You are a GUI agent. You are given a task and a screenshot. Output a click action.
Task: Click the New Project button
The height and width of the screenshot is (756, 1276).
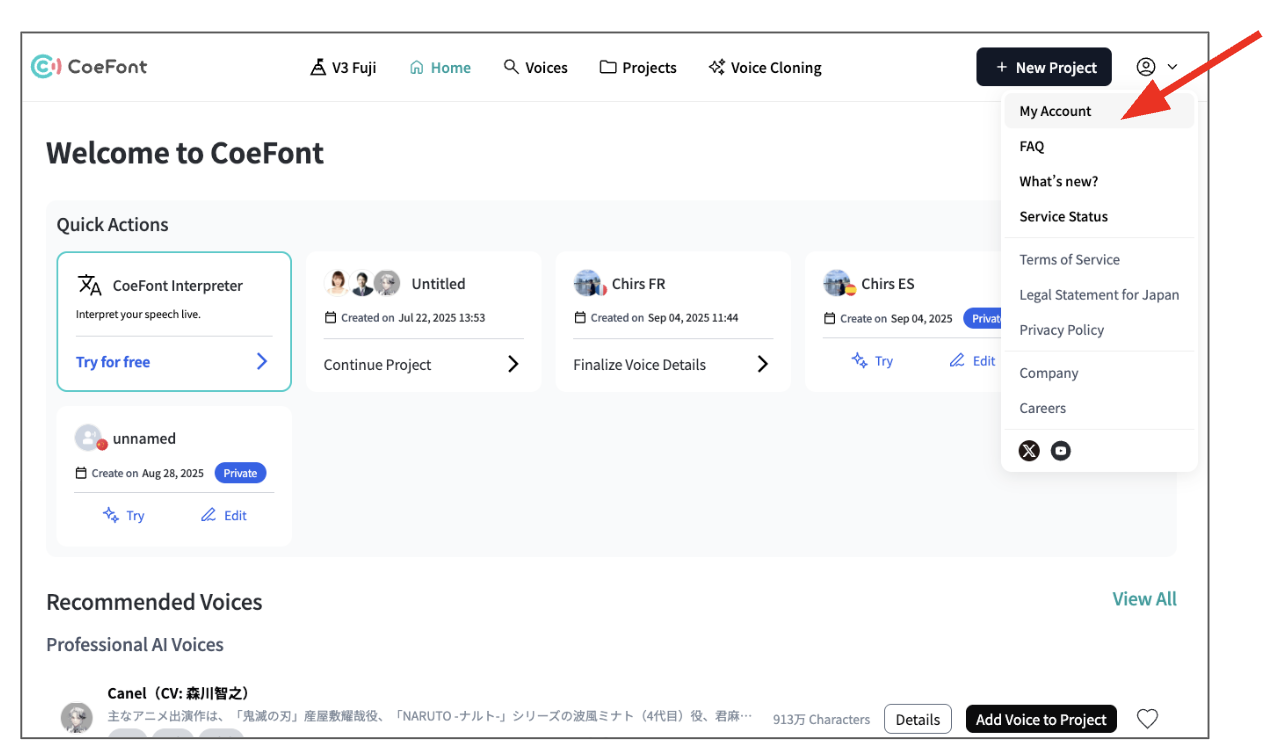[1044, 67]
